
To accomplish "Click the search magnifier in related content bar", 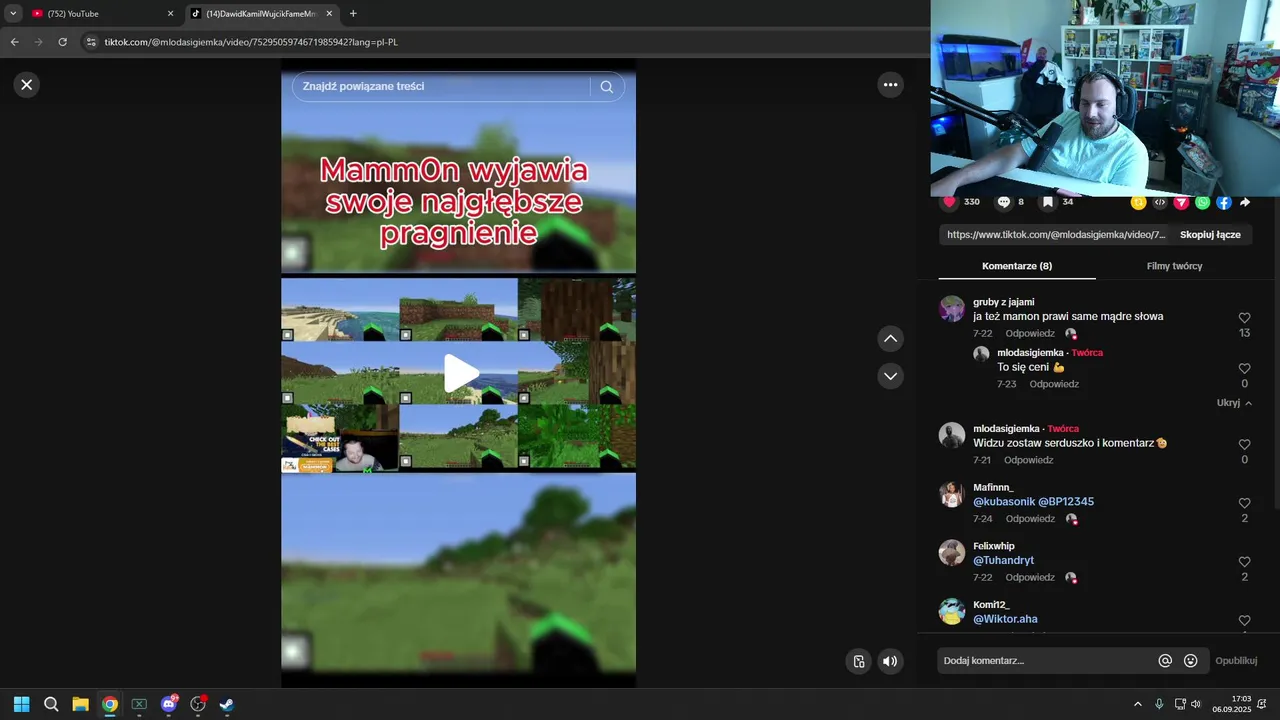I will [x=606, y=87].
